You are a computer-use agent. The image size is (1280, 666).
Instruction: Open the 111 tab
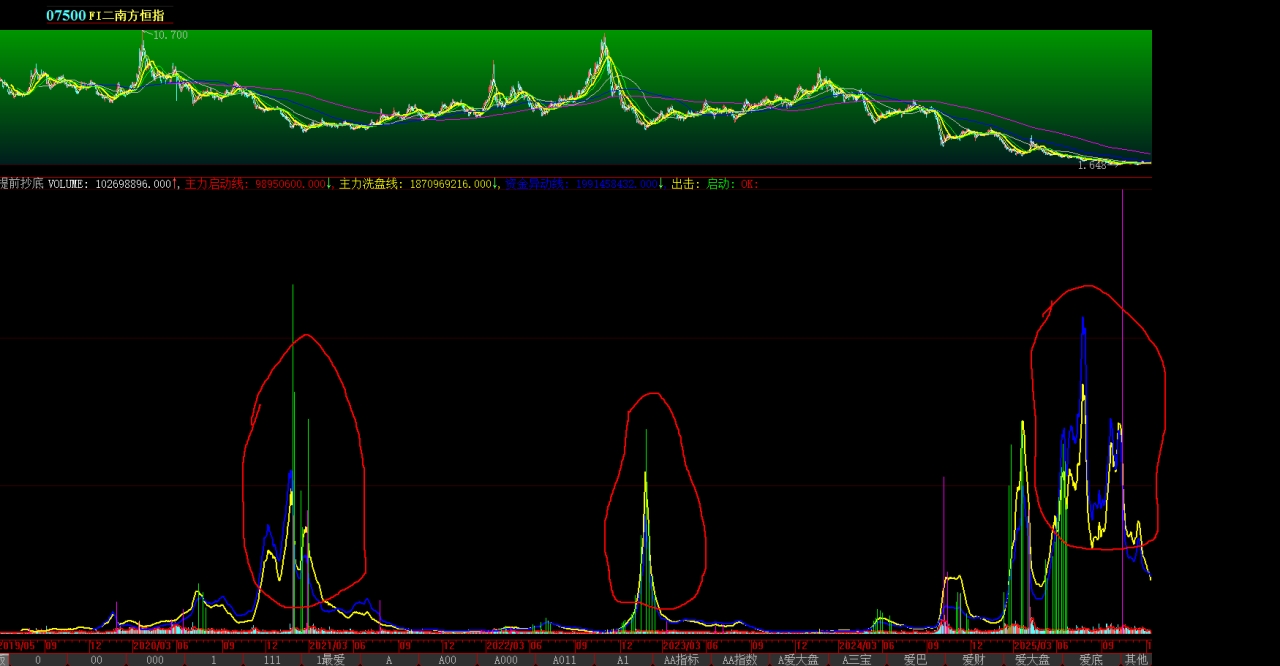[272, 660]
